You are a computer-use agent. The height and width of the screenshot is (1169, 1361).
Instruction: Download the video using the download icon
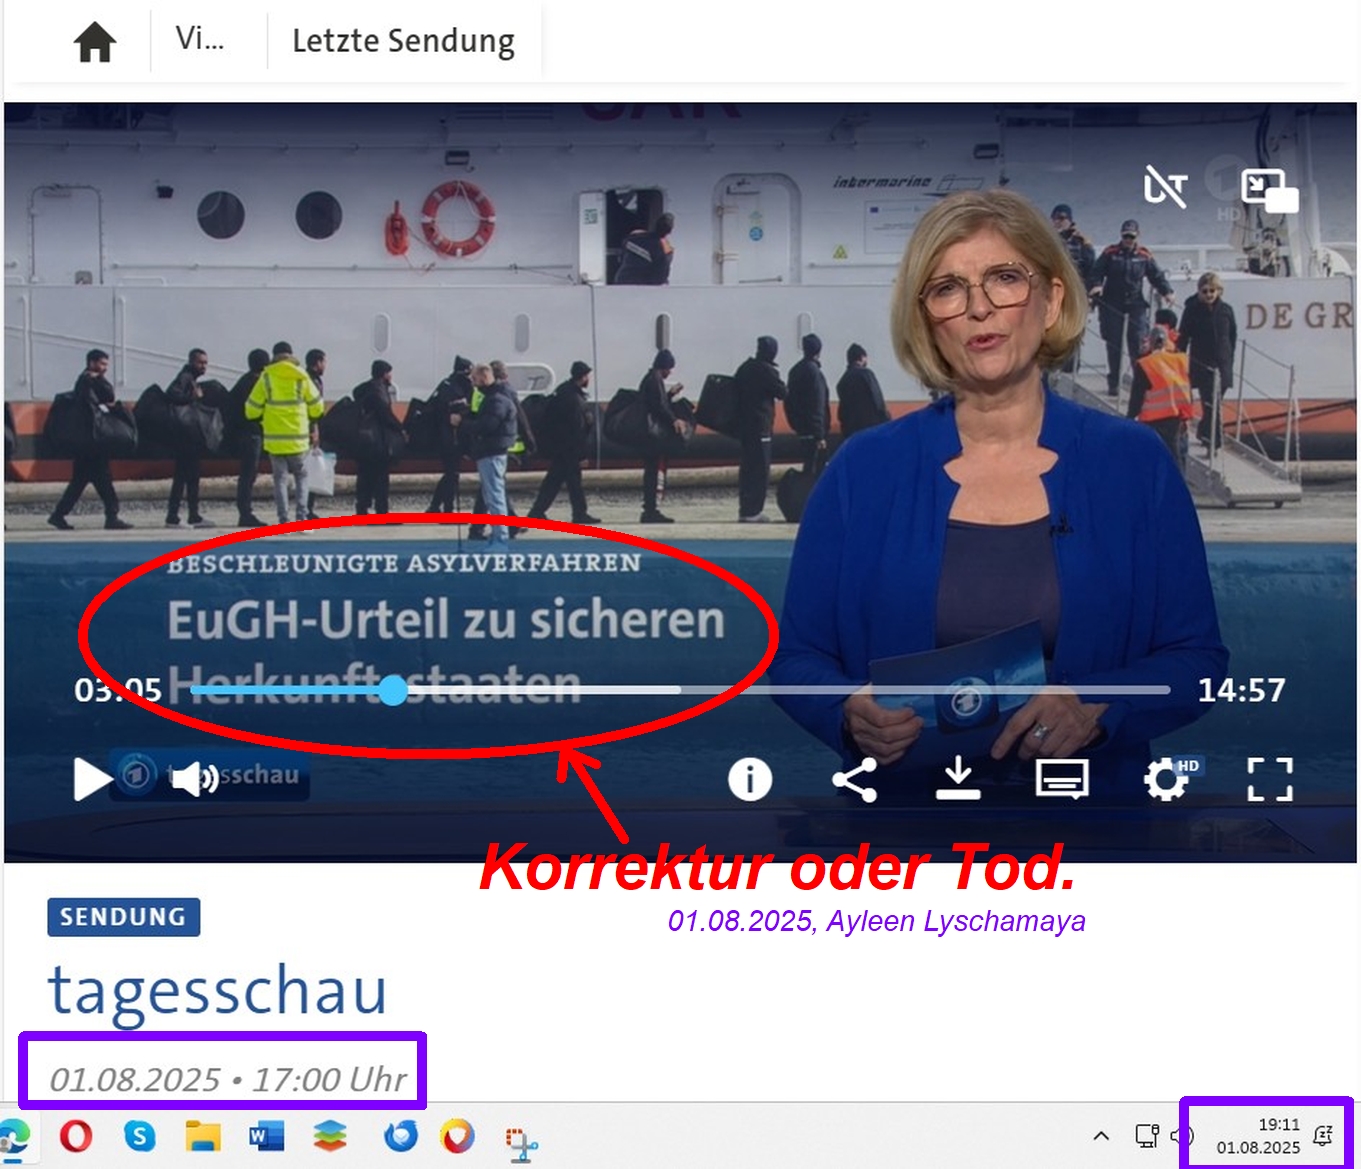[957, 779]
